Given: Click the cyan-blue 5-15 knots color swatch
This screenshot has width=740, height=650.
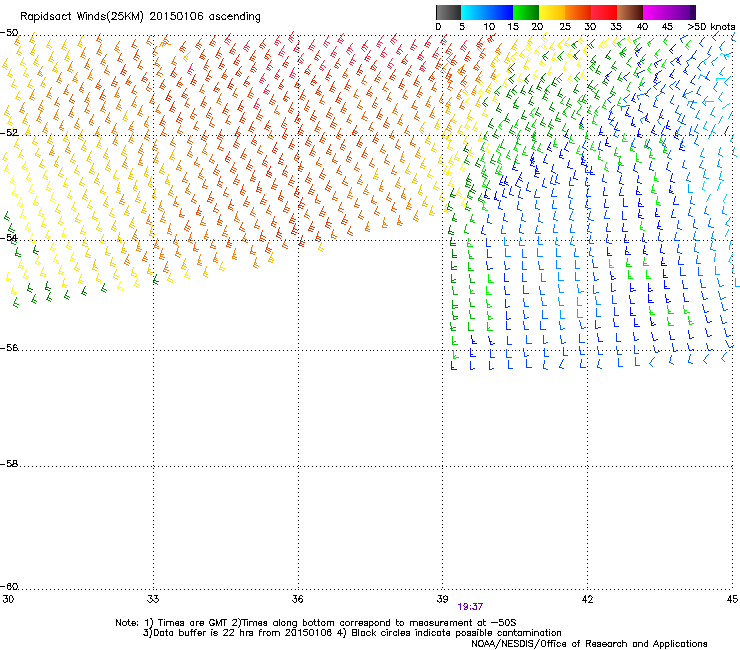Looking at the screenshot, I should (x=487, y=12).
